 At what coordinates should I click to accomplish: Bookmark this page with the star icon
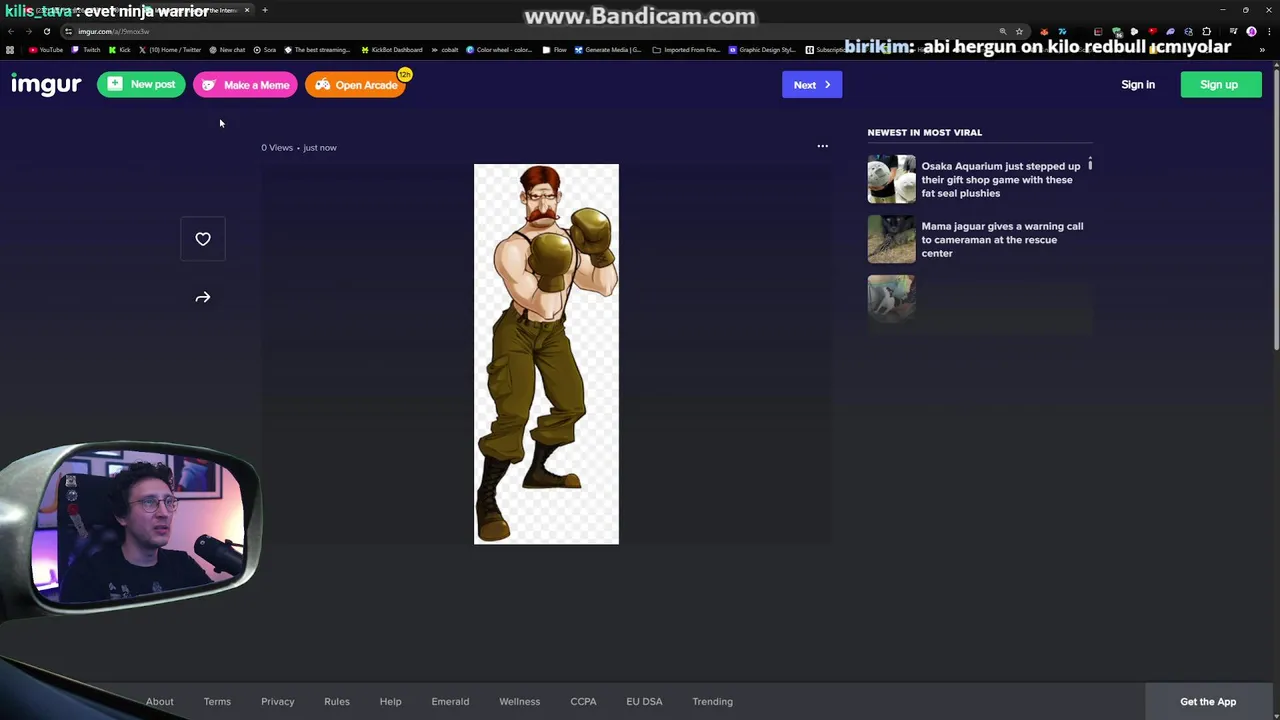1019,31
